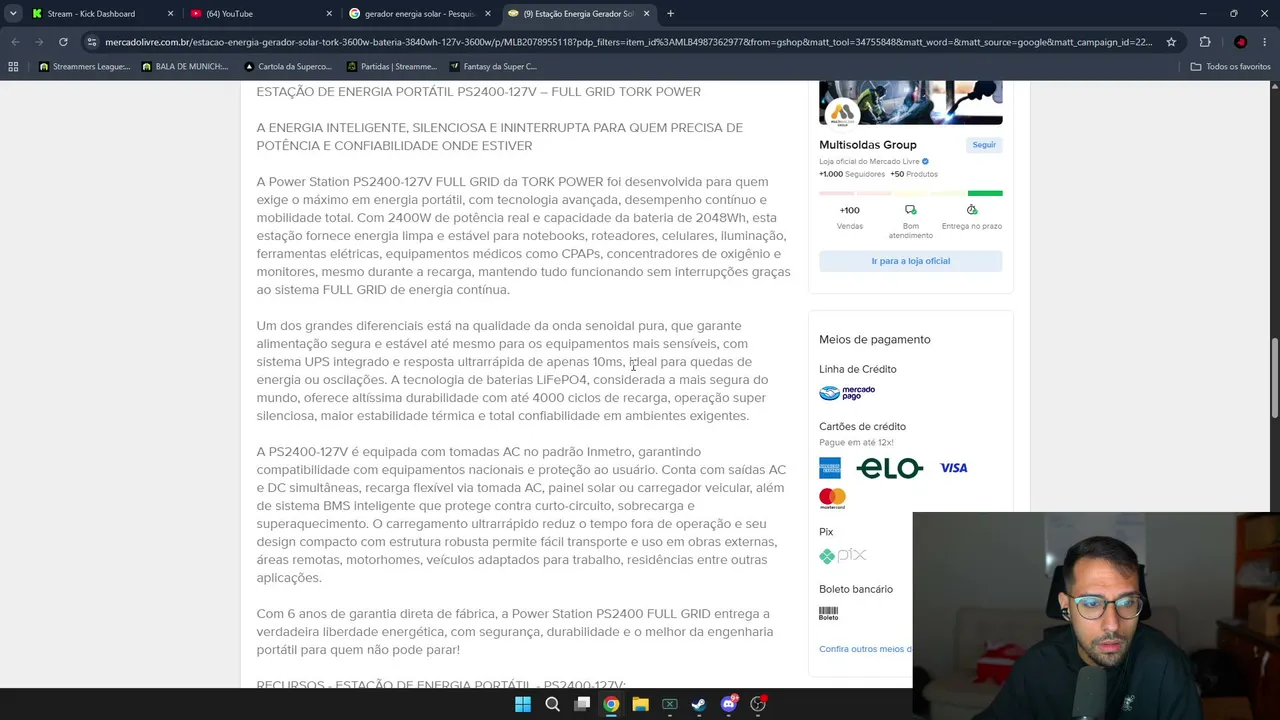Click the '+1.000 Seguidores' text
The image size is (1280, 720).
pyautogui.click(x=850, y=174)
